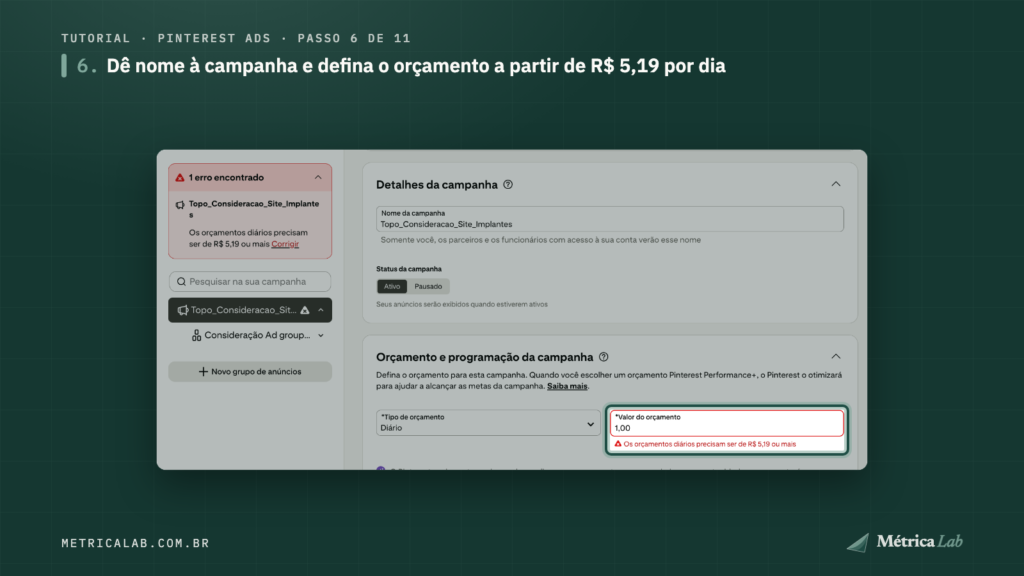Collapse the sidebar campaign row chevron

pos(321,310)
